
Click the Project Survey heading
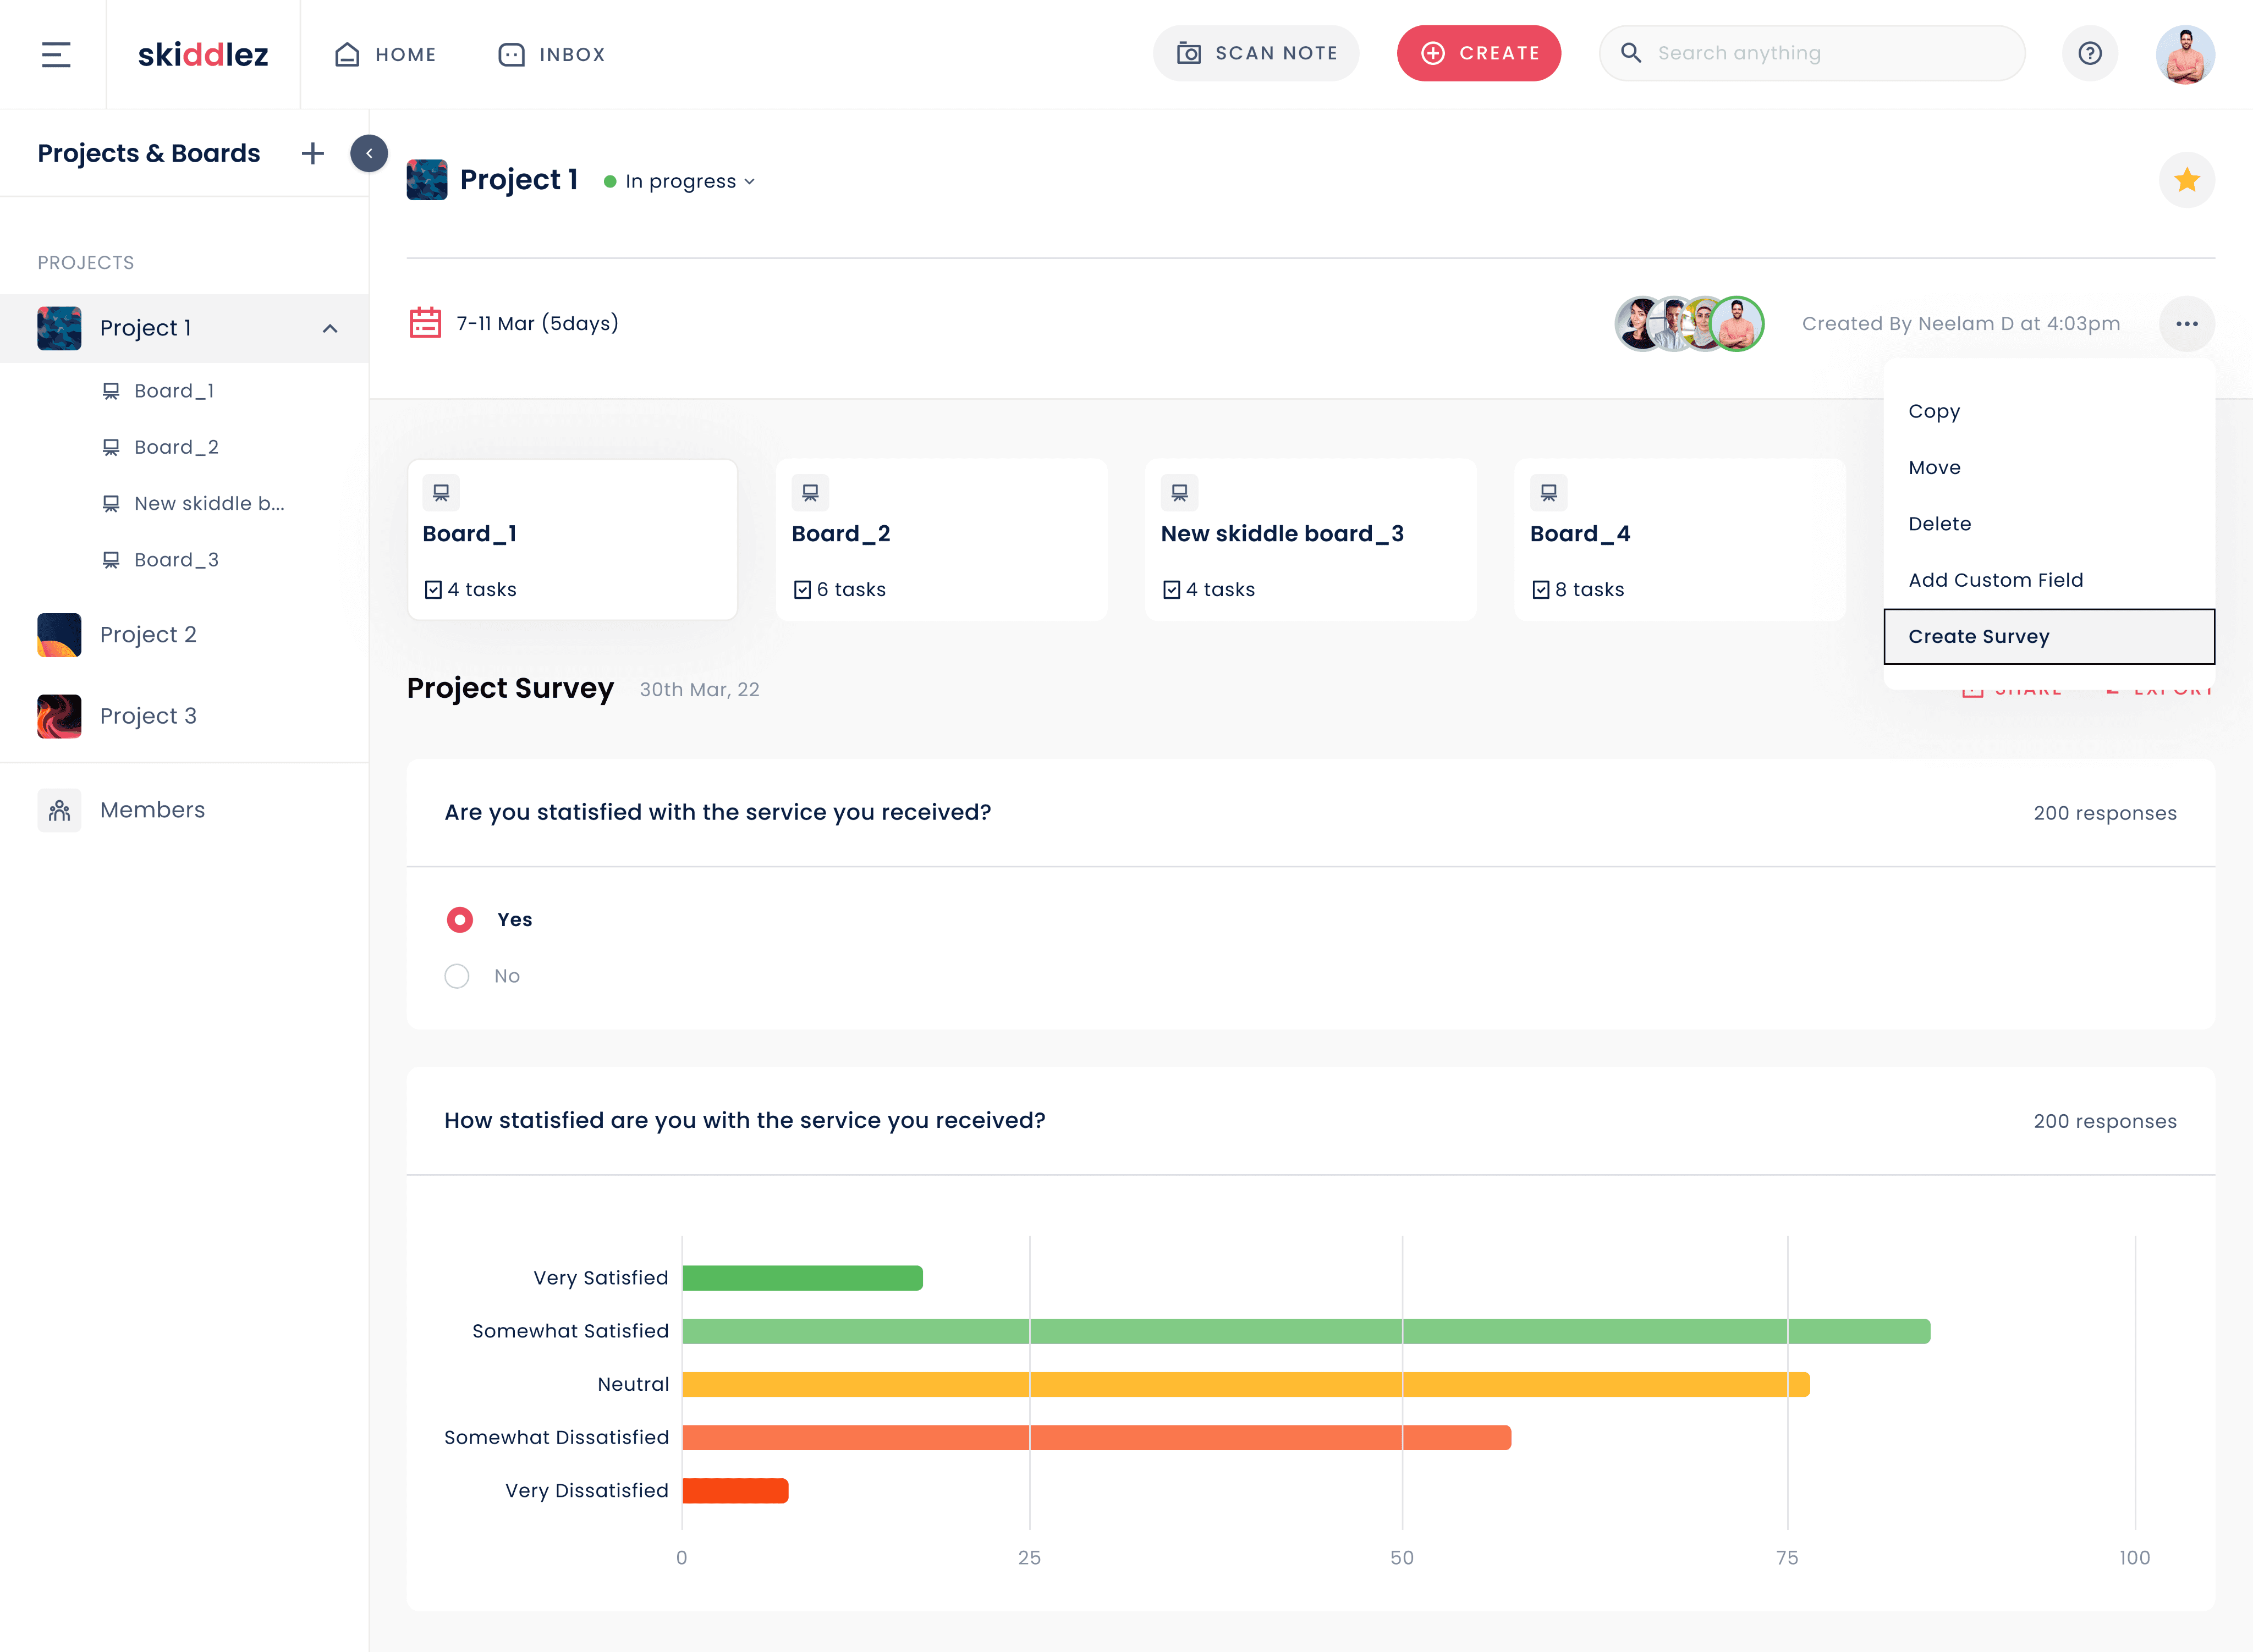(x=510, y=689)
